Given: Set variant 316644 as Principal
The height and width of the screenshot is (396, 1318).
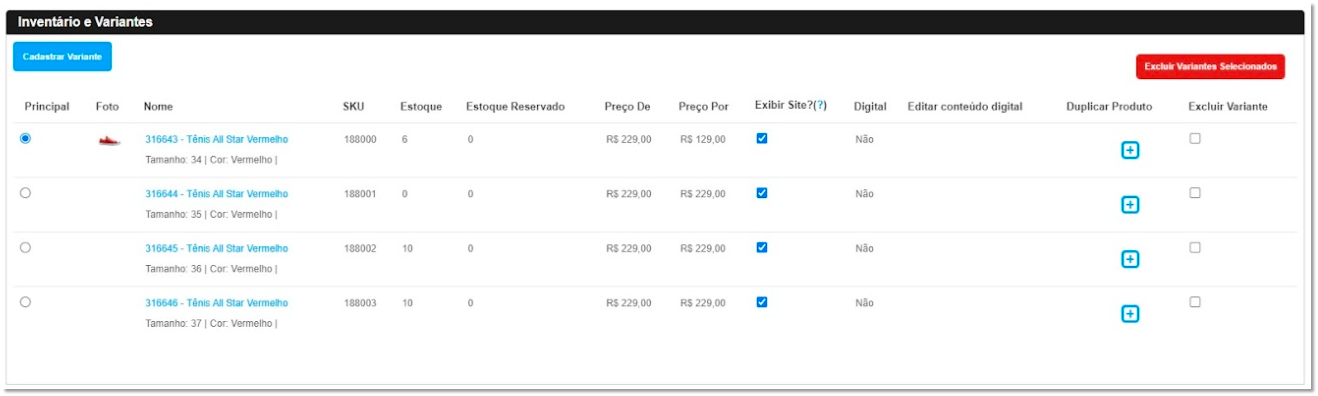Looking at the screenshot, I should (x=26, y=193).
